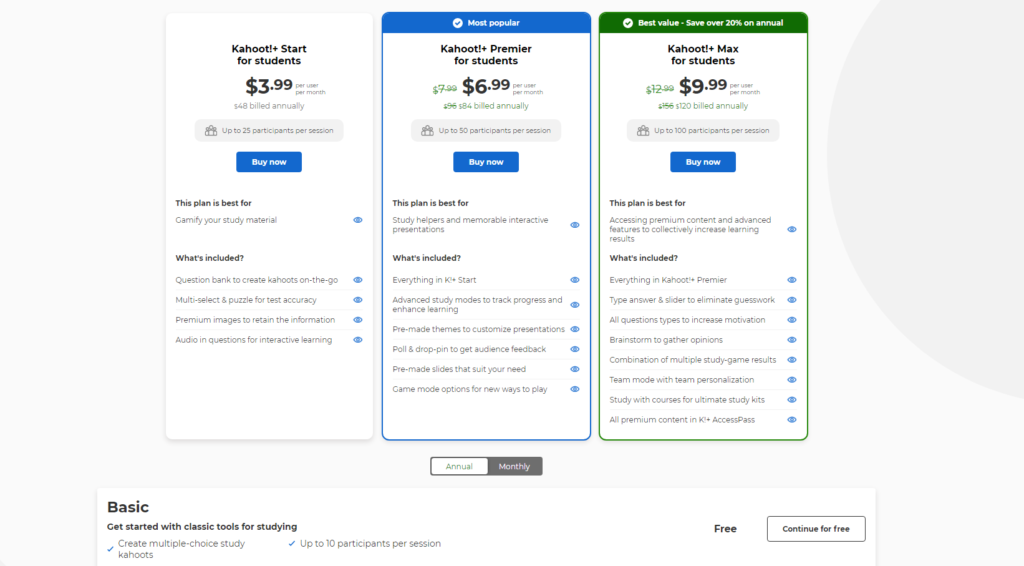Click the Most popular banner checkmark
Viewport: 1024px width, 566px height.
[x=458, y=23]
